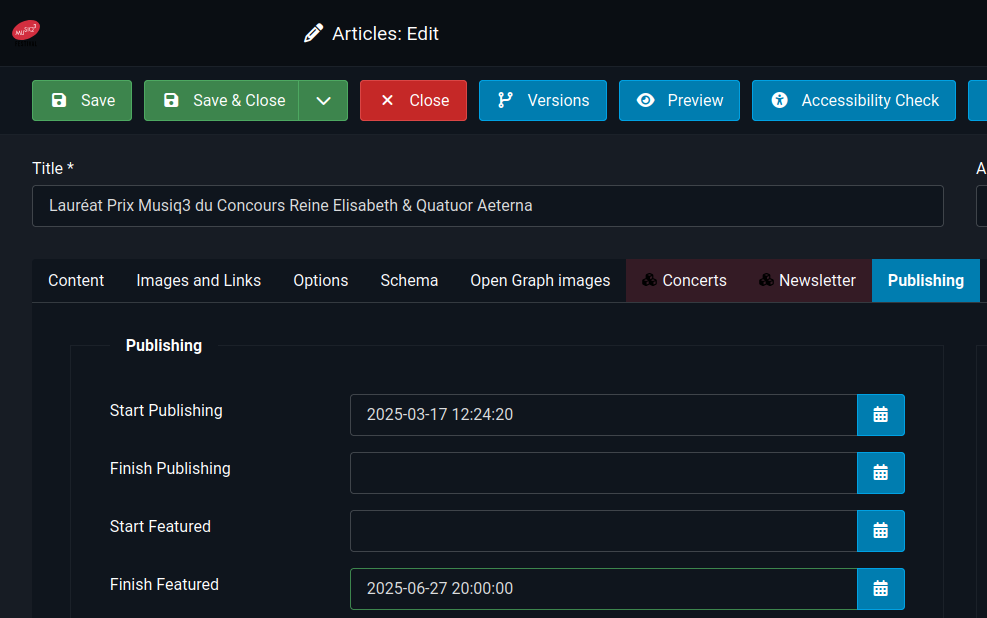
Task: Open the Finish Publishing calendar picker
Action: (881, 473)
